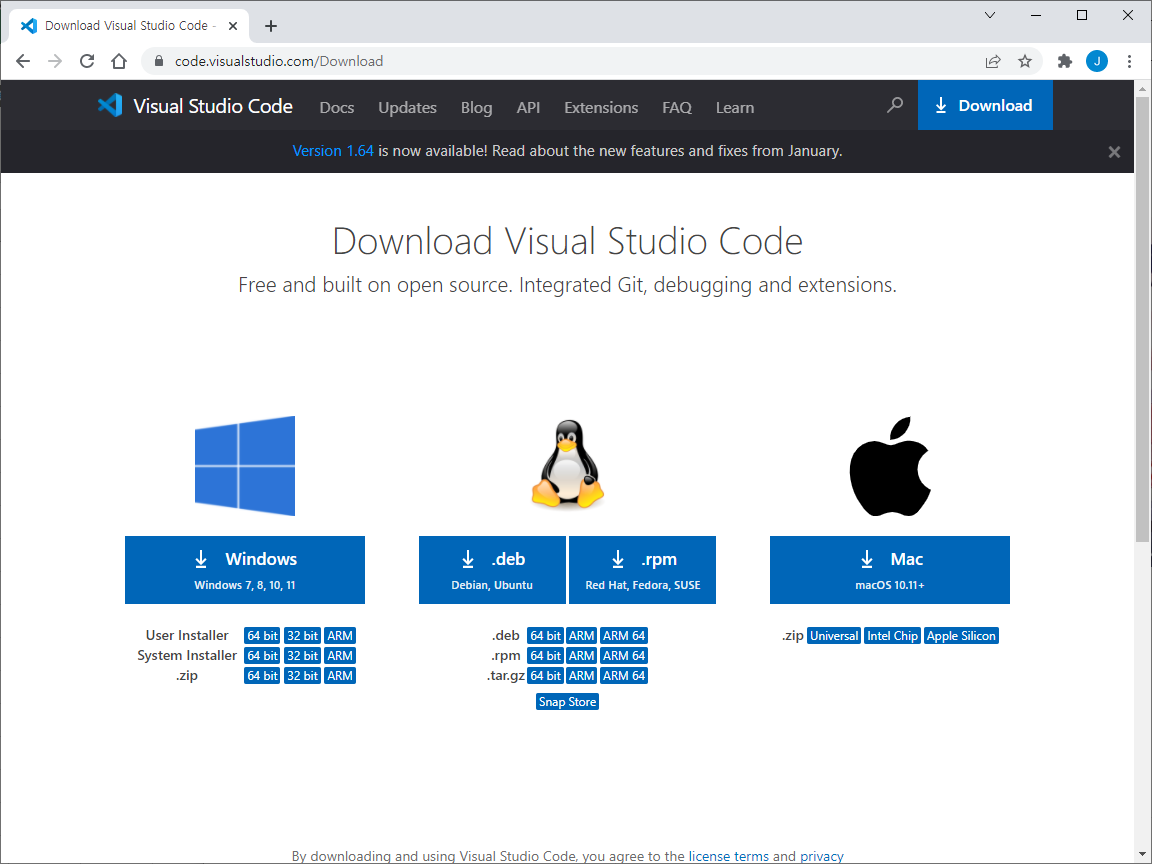Click the Visual Studio Code logo icon in navbar
This screenshot has width=1152, height=864.
pyautogui.click(x=110, y=106)
